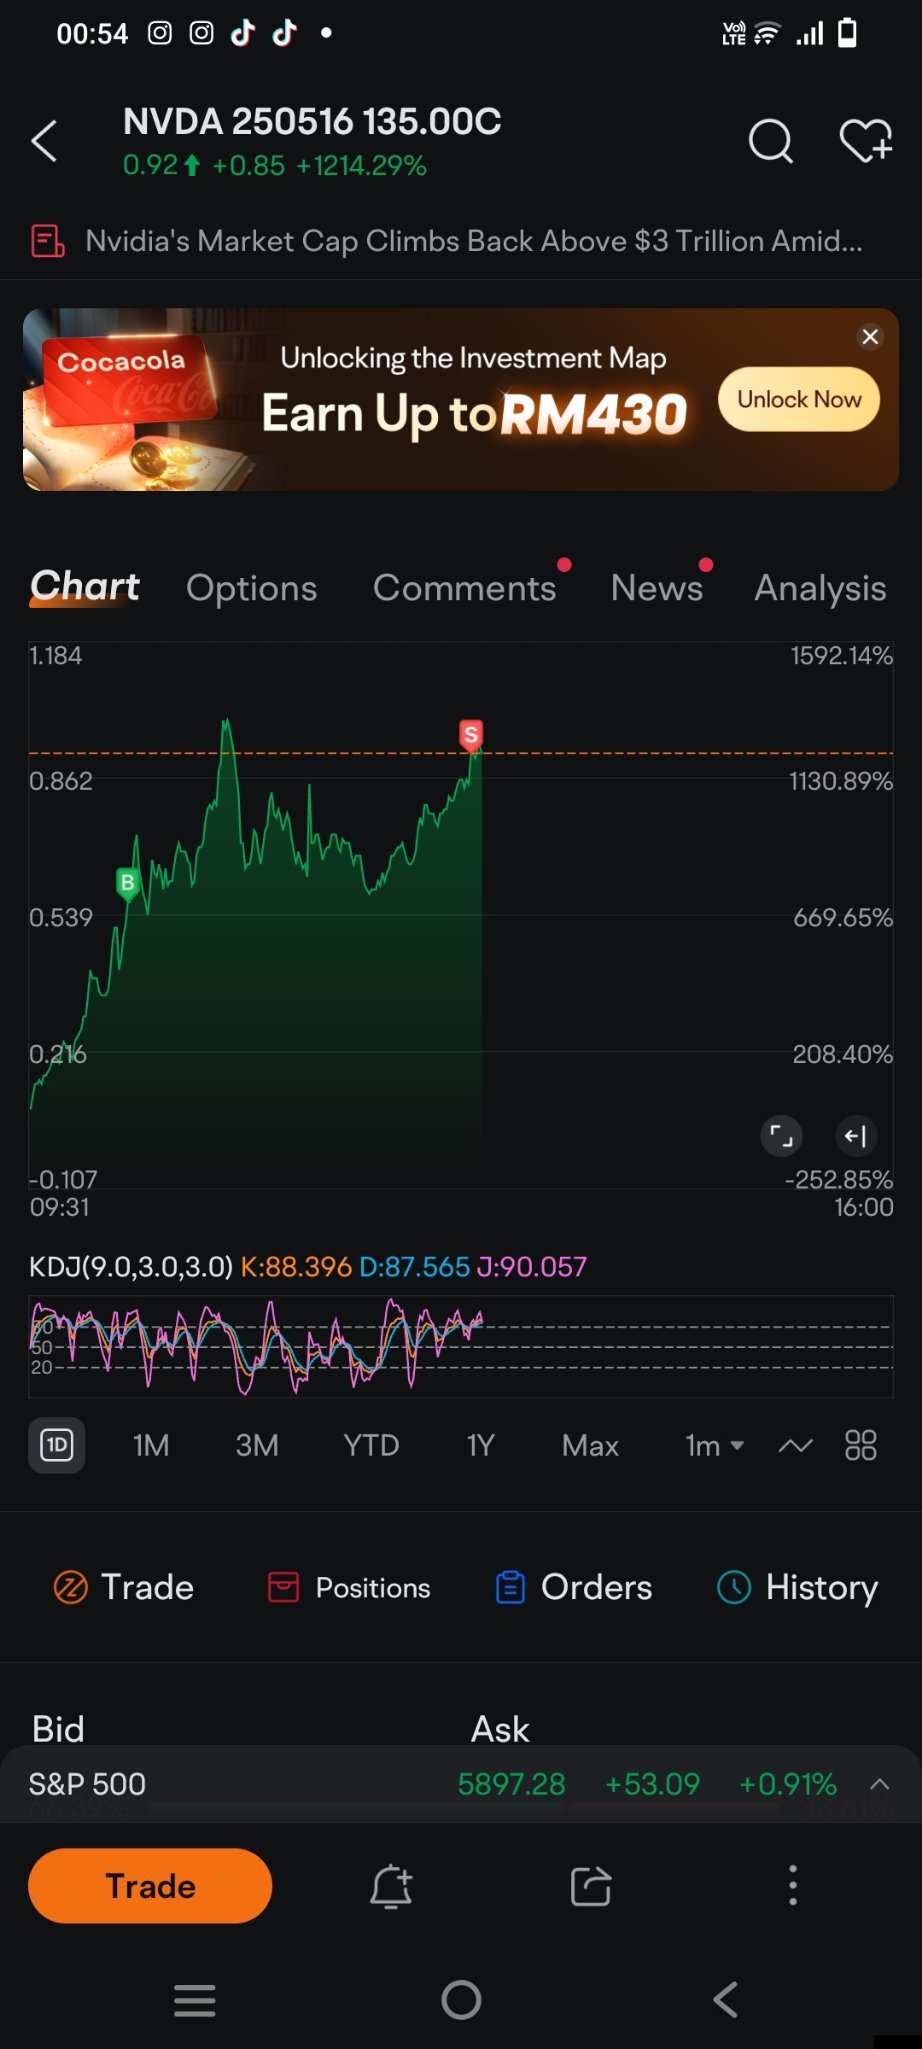Screen dimensions: 922x2049
Task: Tap the orange Trade button
Action: (x=150, y=1886)
